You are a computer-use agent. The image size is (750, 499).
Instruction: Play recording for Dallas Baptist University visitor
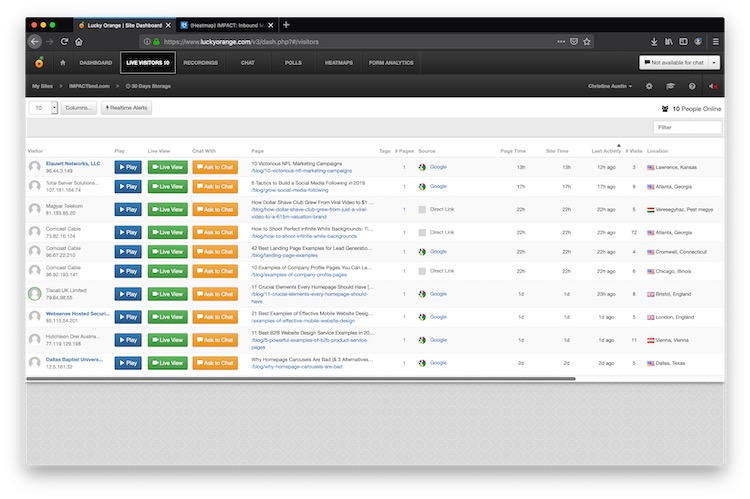128,363
